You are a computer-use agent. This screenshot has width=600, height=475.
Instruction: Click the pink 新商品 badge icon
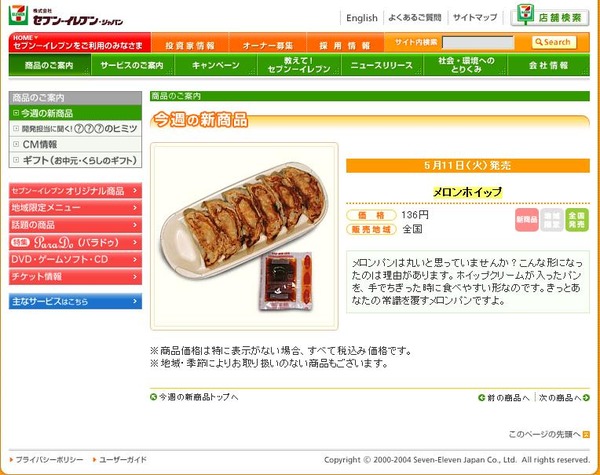[527, 220]
